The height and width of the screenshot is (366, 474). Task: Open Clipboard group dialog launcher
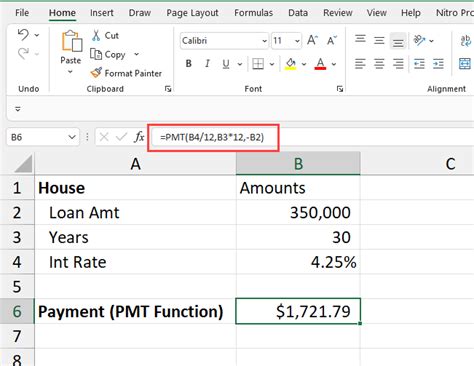[x=168, y=89]
